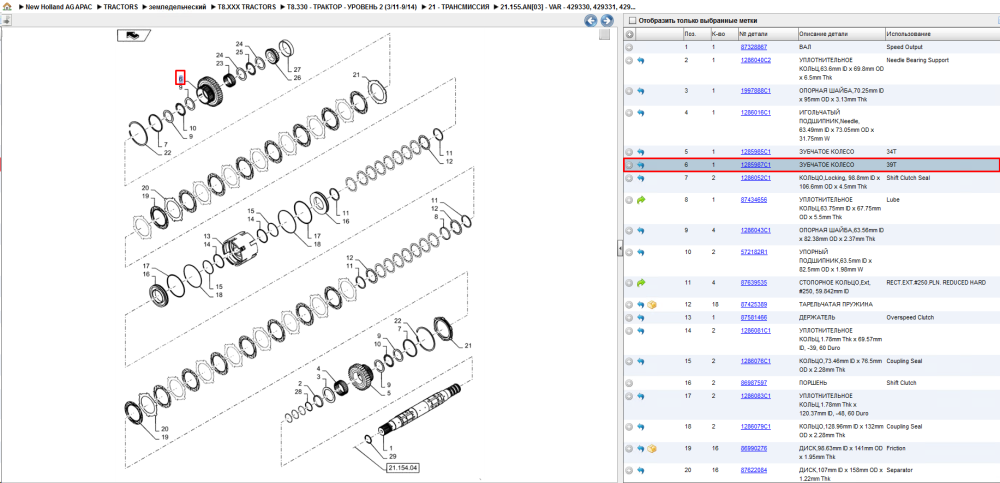This screenshot has height=483, width=1000.
Task: Navigate back with the blue left arrow
Action: [591, 20]
